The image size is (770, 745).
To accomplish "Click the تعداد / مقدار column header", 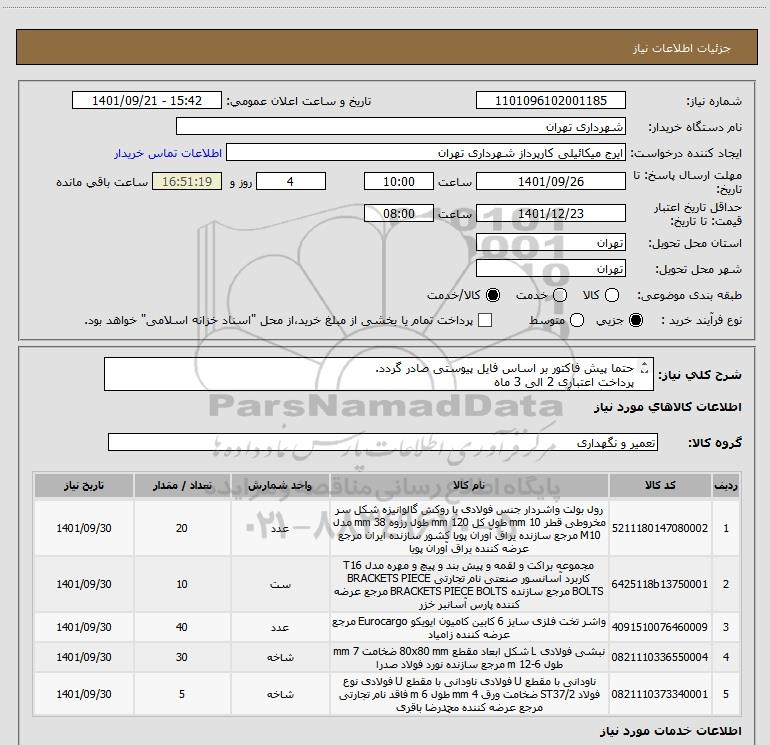I will coord(182,485).
